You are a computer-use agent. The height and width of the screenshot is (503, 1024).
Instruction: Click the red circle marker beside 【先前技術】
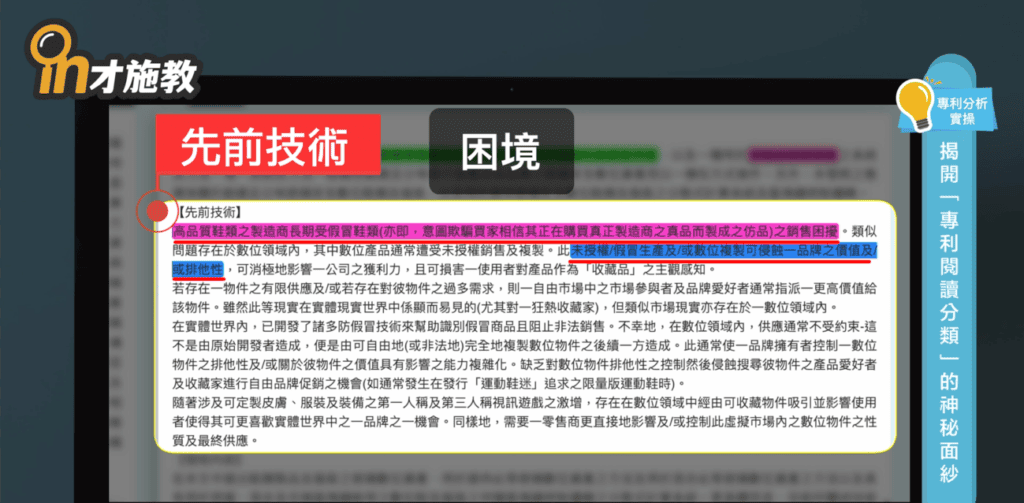[x=156, y=211]
